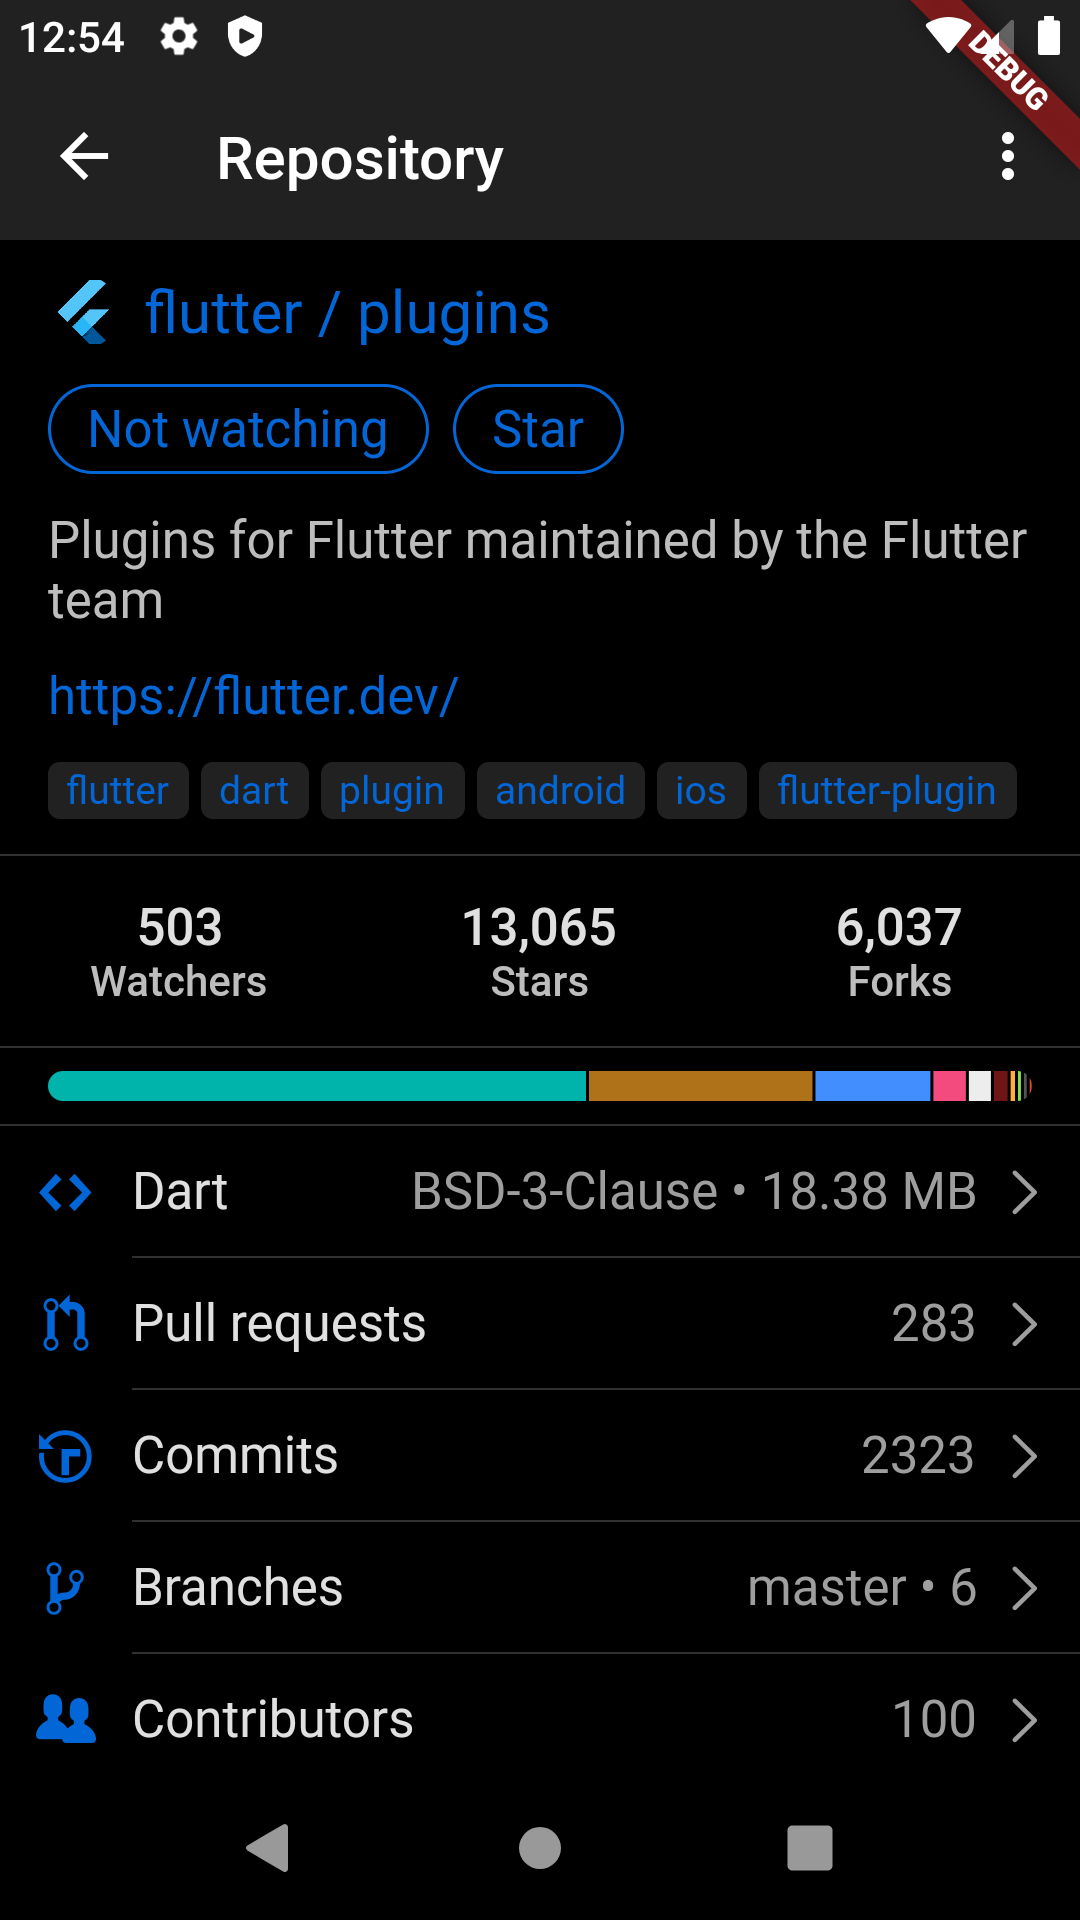Select the flutter-plugin topic tag
This screenshot has width=1080, height=1920.
887,791
